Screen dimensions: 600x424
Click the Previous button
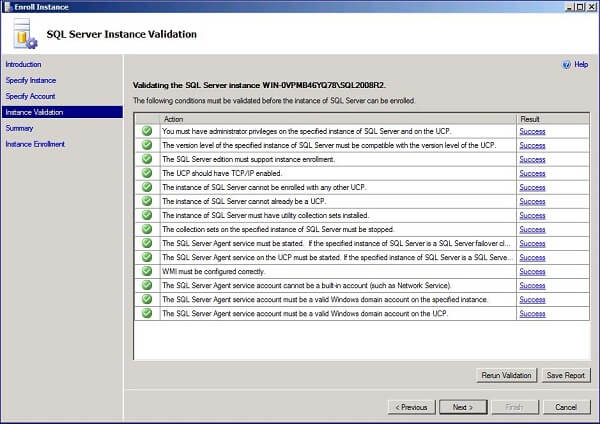(411, 407)
